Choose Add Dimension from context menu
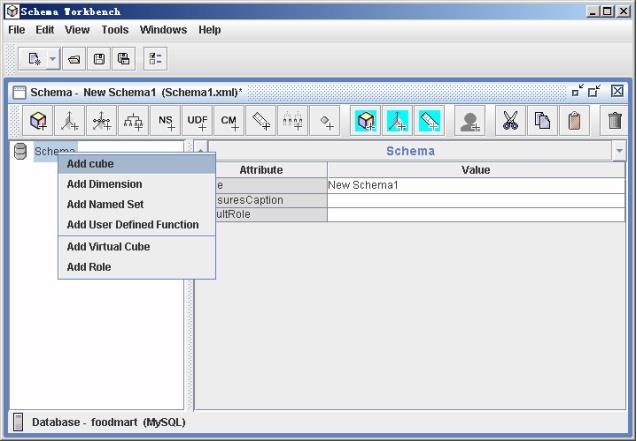Viewport: 637px width, 441px height. tap(136, 184)
